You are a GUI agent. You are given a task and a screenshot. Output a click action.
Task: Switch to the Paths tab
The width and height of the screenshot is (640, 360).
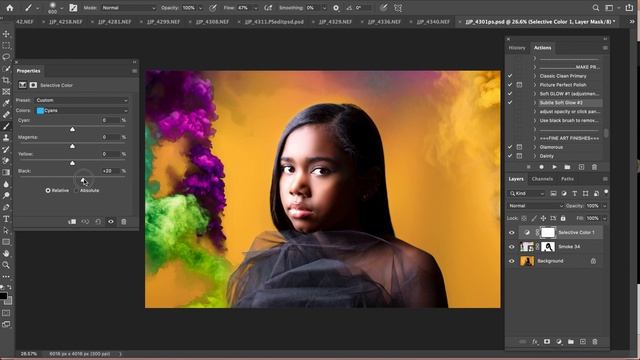tap(567, 179)
